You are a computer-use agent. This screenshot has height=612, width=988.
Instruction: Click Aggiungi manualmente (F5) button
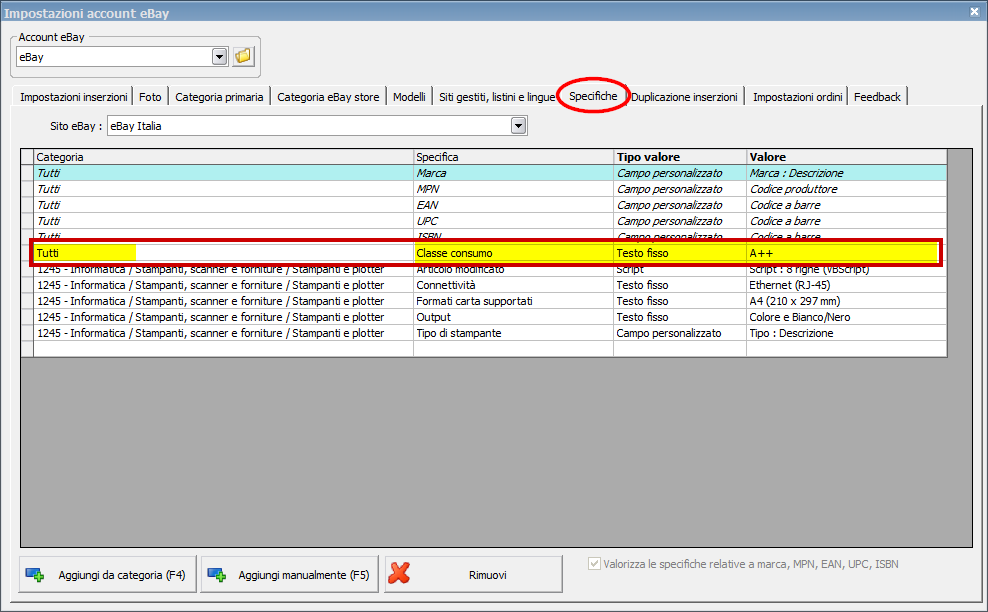tap(289, 574)
